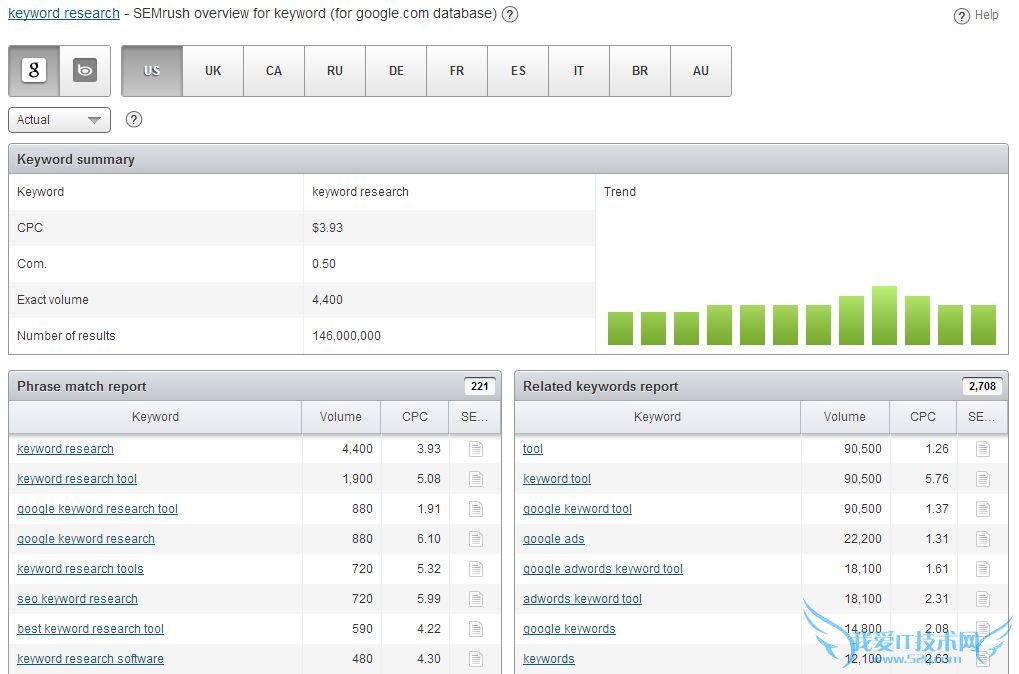
Task: Open SERP source icon for google ads row
Action: [983, 539]
